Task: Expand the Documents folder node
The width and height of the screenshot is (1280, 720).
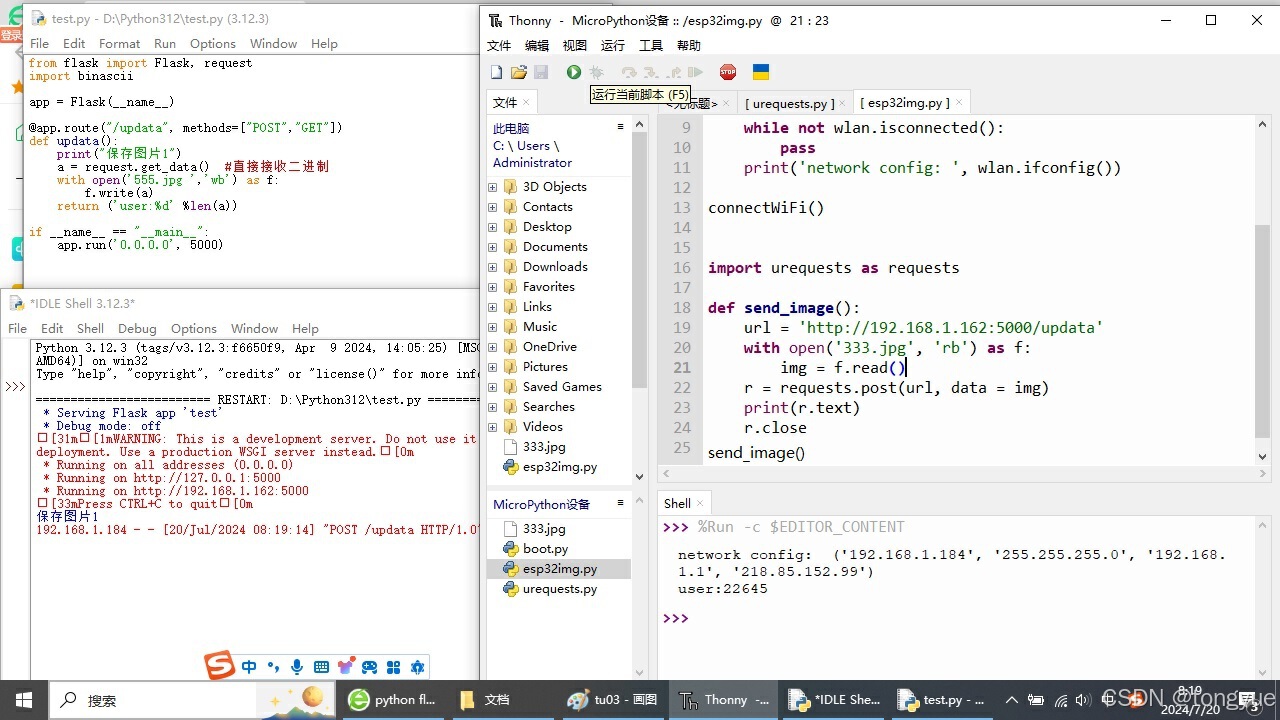Action: pos(492,247)
